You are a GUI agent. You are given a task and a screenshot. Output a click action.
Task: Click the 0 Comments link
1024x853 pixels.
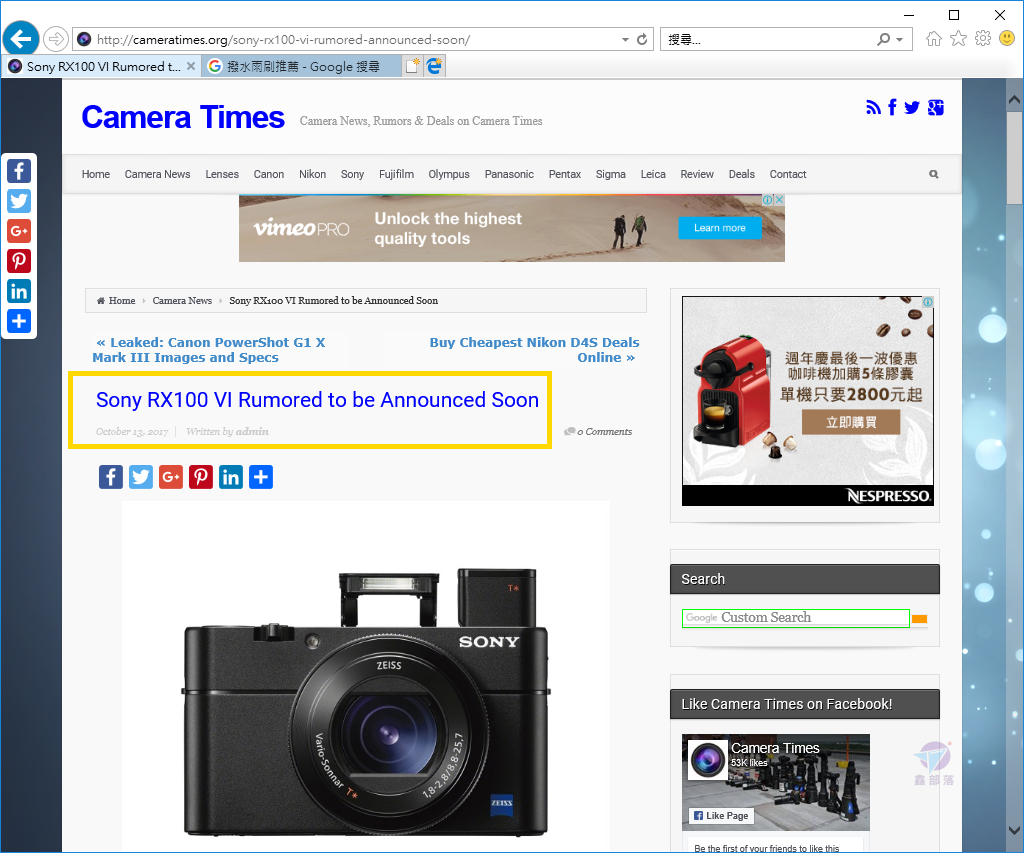coord(599,432)
